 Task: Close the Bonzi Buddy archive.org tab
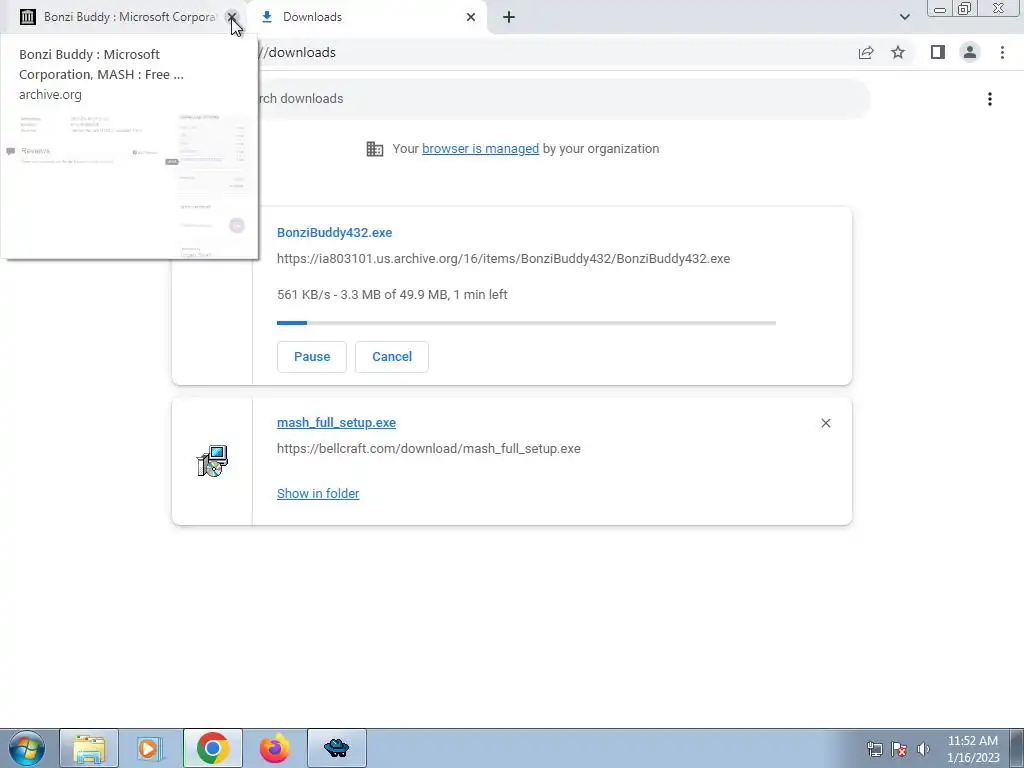point(231,17)
